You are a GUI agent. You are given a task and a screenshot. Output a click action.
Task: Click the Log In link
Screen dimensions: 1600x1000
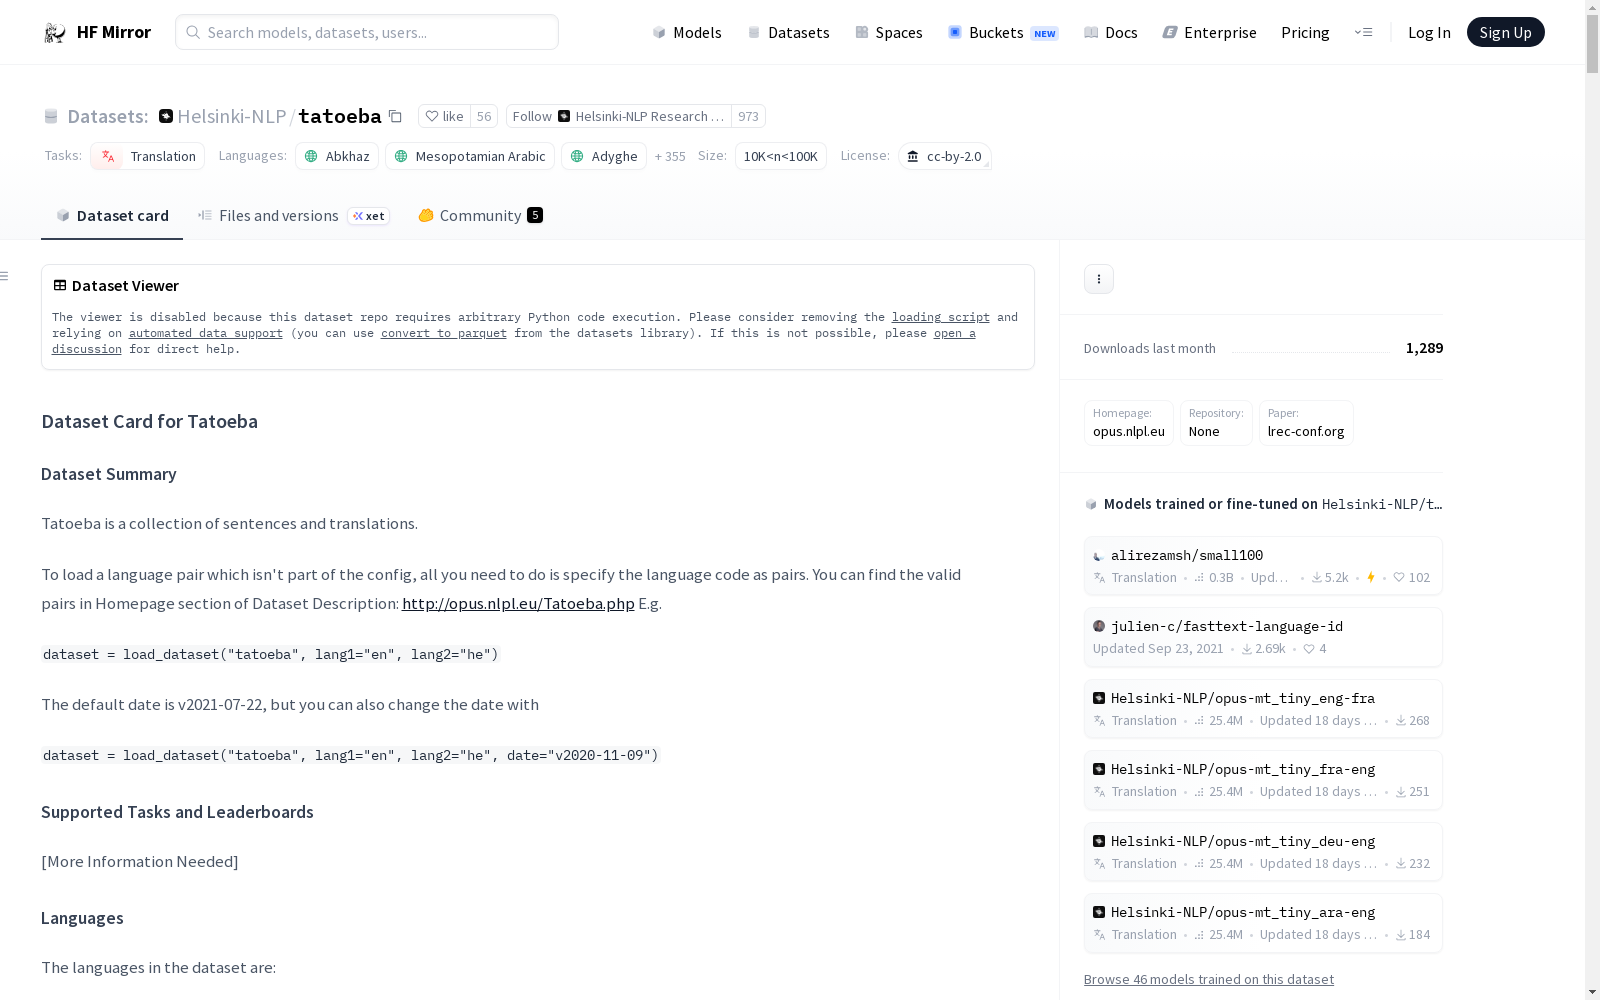pyautogui.click(x=1429, y=33)
